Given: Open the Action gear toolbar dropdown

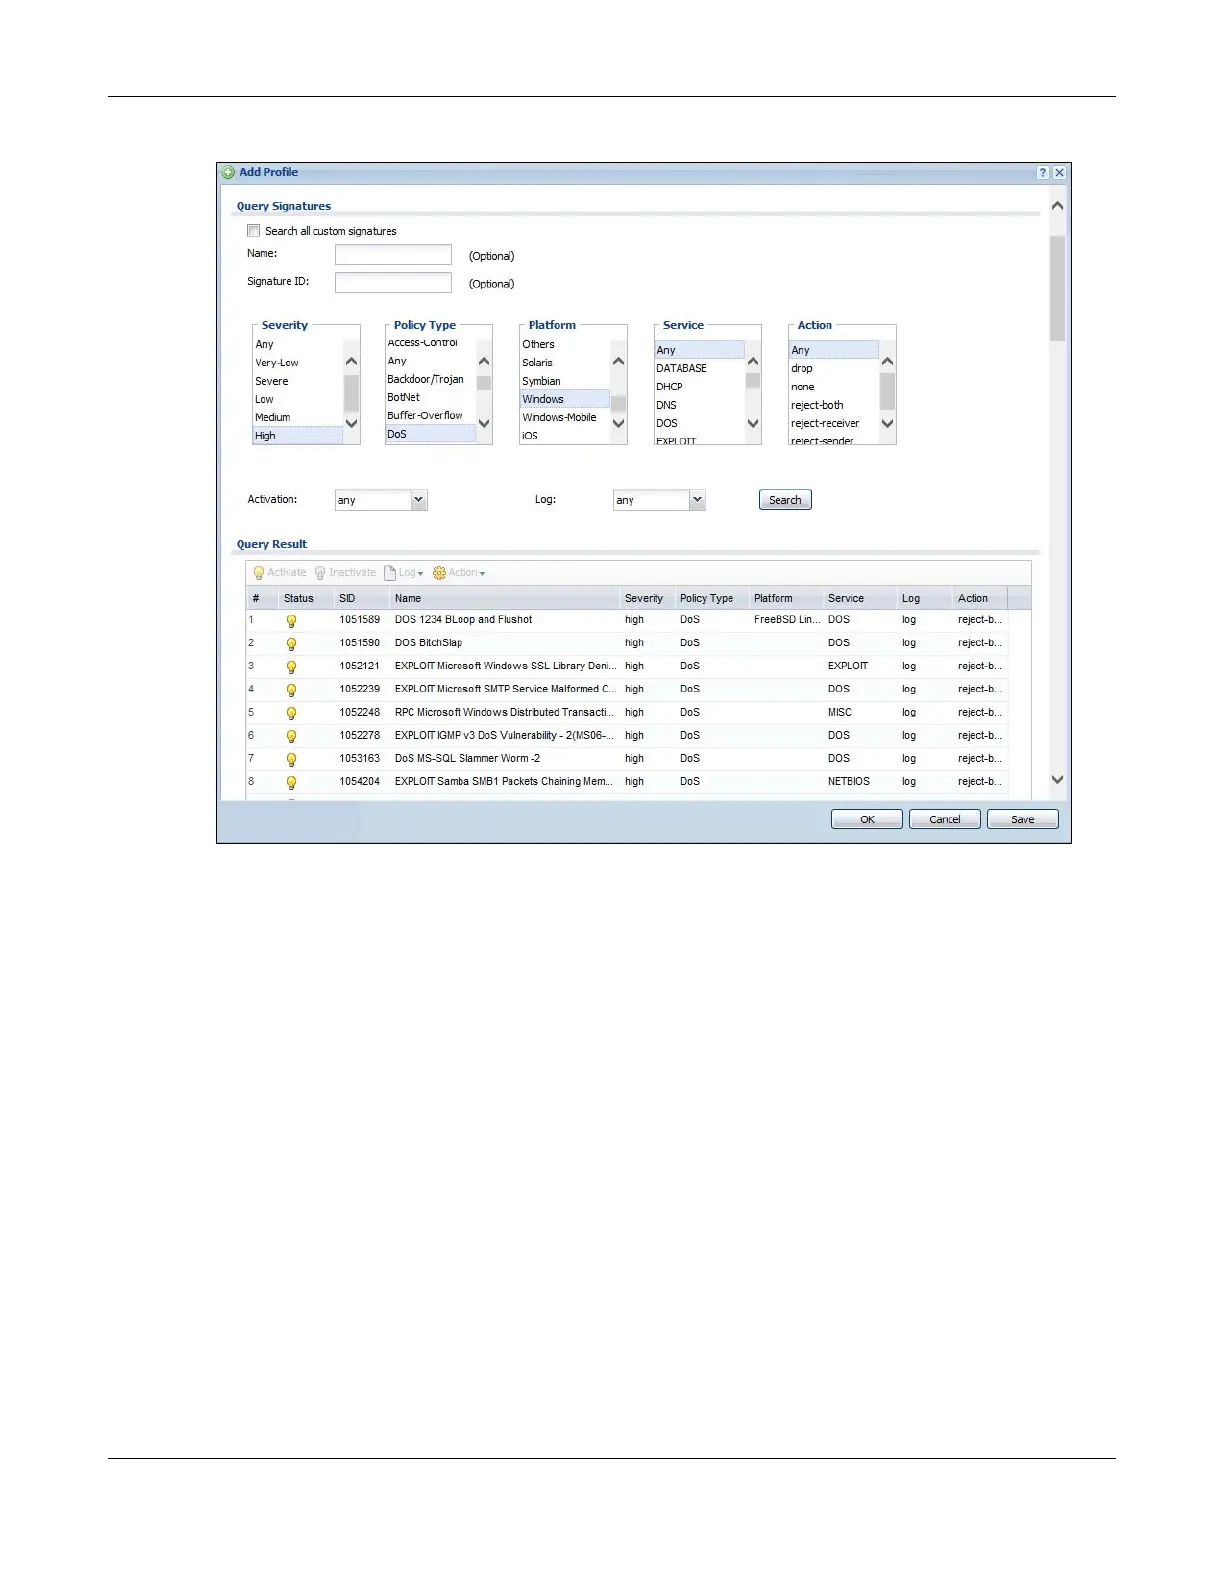Looking at the screenshot, I should pos(459,573).
